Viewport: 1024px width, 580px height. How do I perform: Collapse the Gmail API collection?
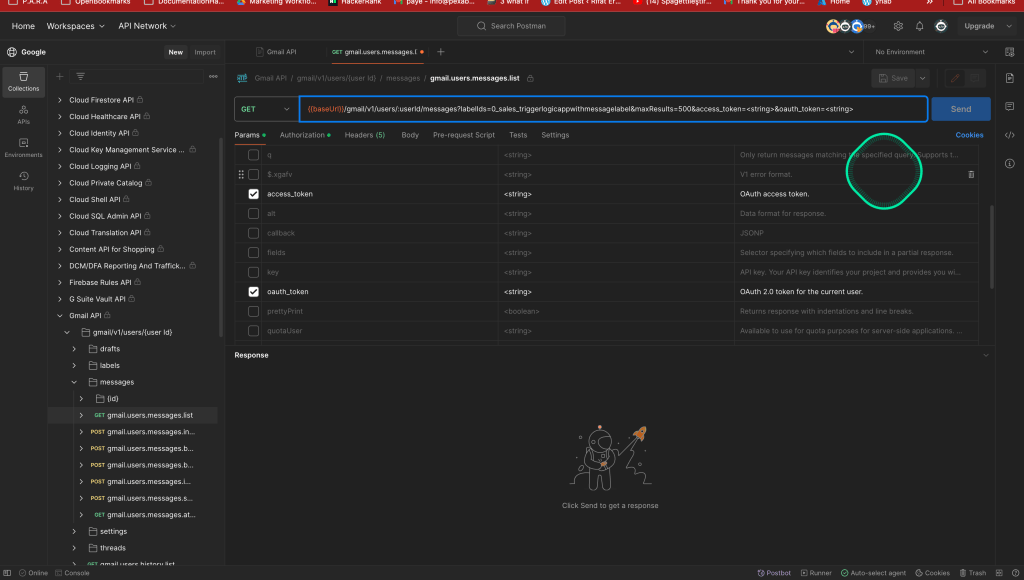click(59, 315)
